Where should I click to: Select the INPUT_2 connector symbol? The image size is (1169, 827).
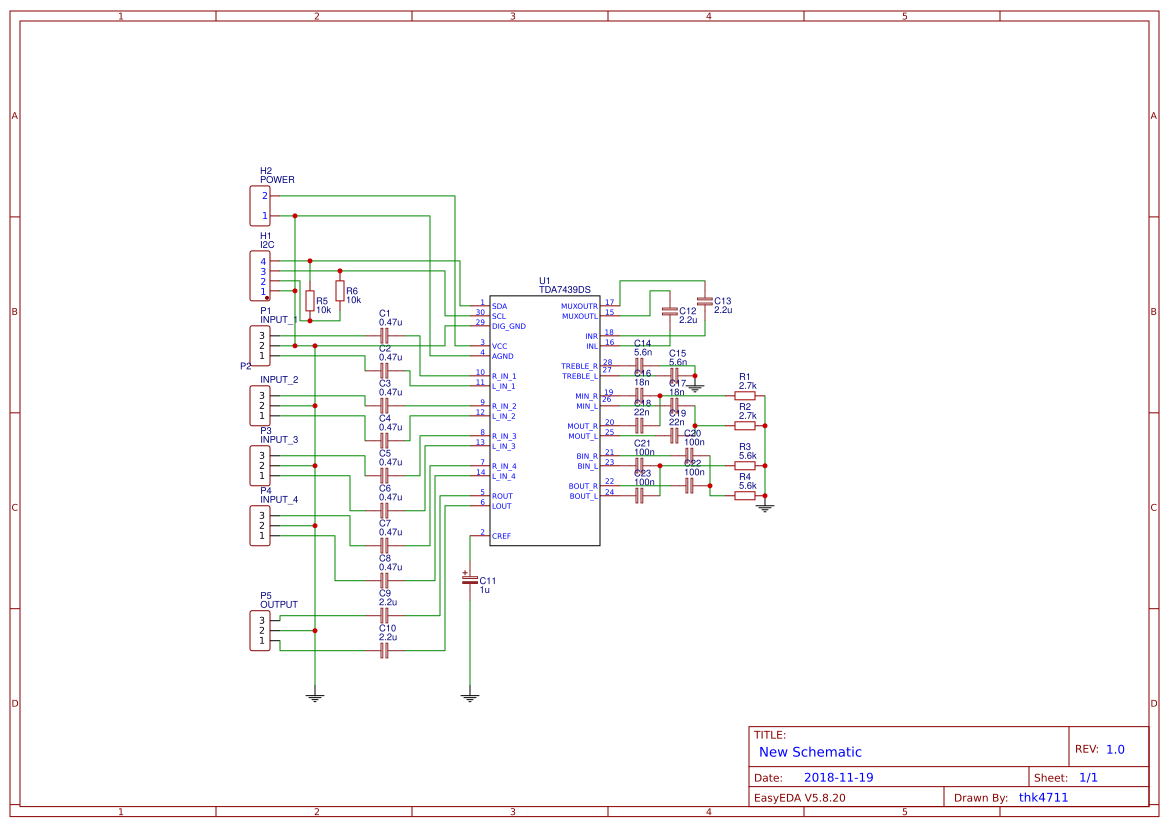coord(259,406)
